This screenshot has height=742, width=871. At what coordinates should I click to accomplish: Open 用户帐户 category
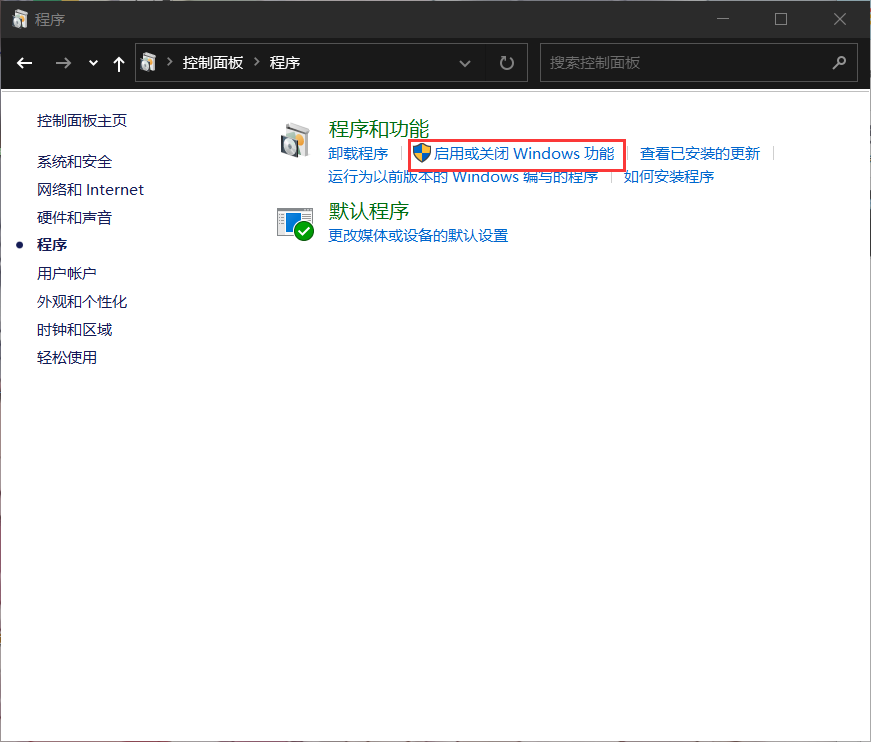click(x=67, y=273)
